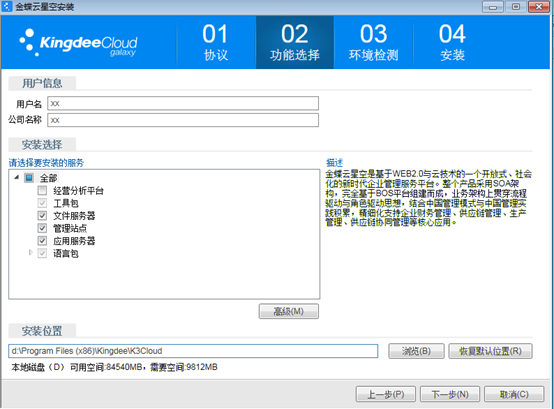Viewport: 554px width, 409px height.
Task: Select the 工具包 tree label
Action: pos(66,203)
